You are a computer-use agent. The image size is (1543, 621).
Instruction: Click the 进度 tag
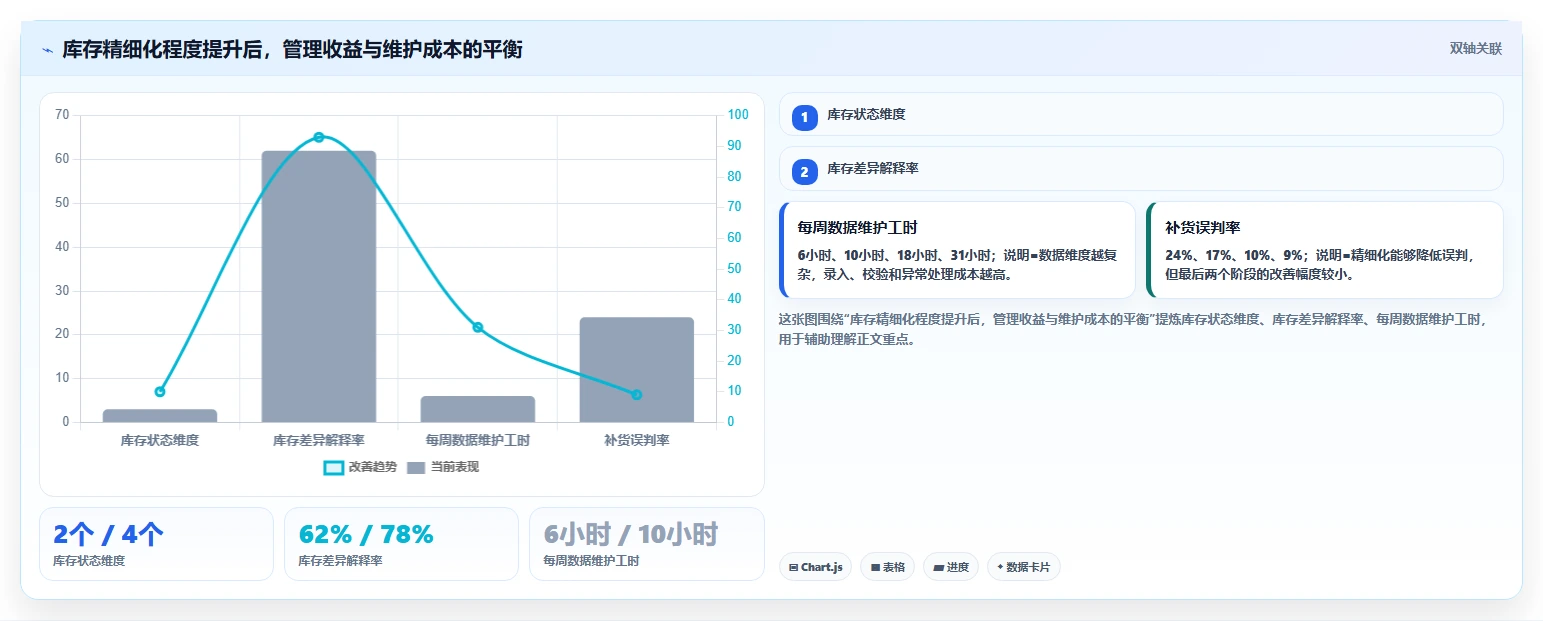point(951,567)
